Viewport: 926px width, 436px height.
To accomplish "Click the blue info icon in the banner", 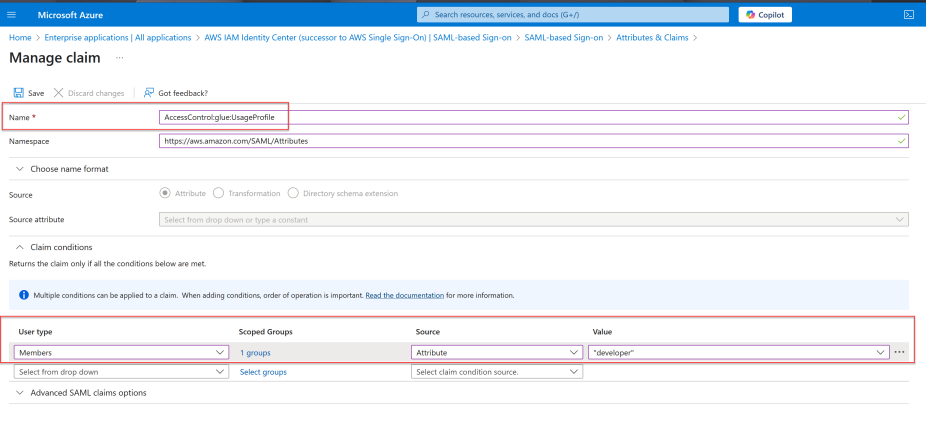I will (24, 295).
